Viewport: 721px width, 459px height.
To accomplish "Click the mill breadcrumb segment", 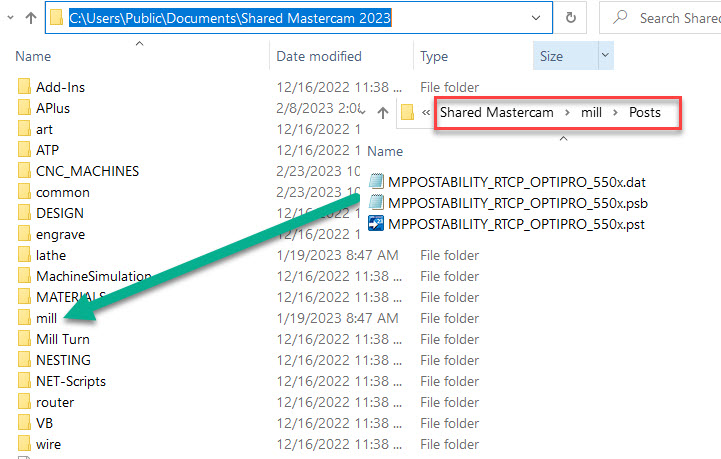I will 591,112.
